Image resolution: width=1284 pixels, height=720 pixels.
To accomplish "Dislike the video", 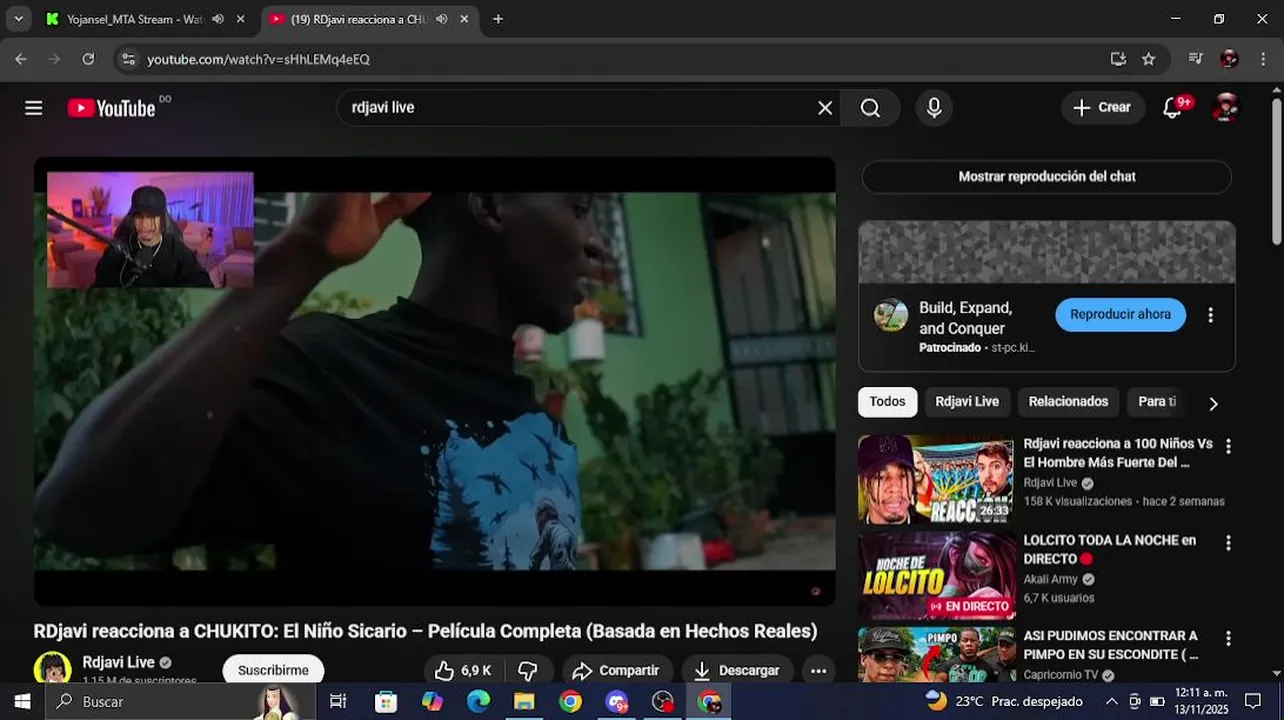I will (x=527, y=670).
